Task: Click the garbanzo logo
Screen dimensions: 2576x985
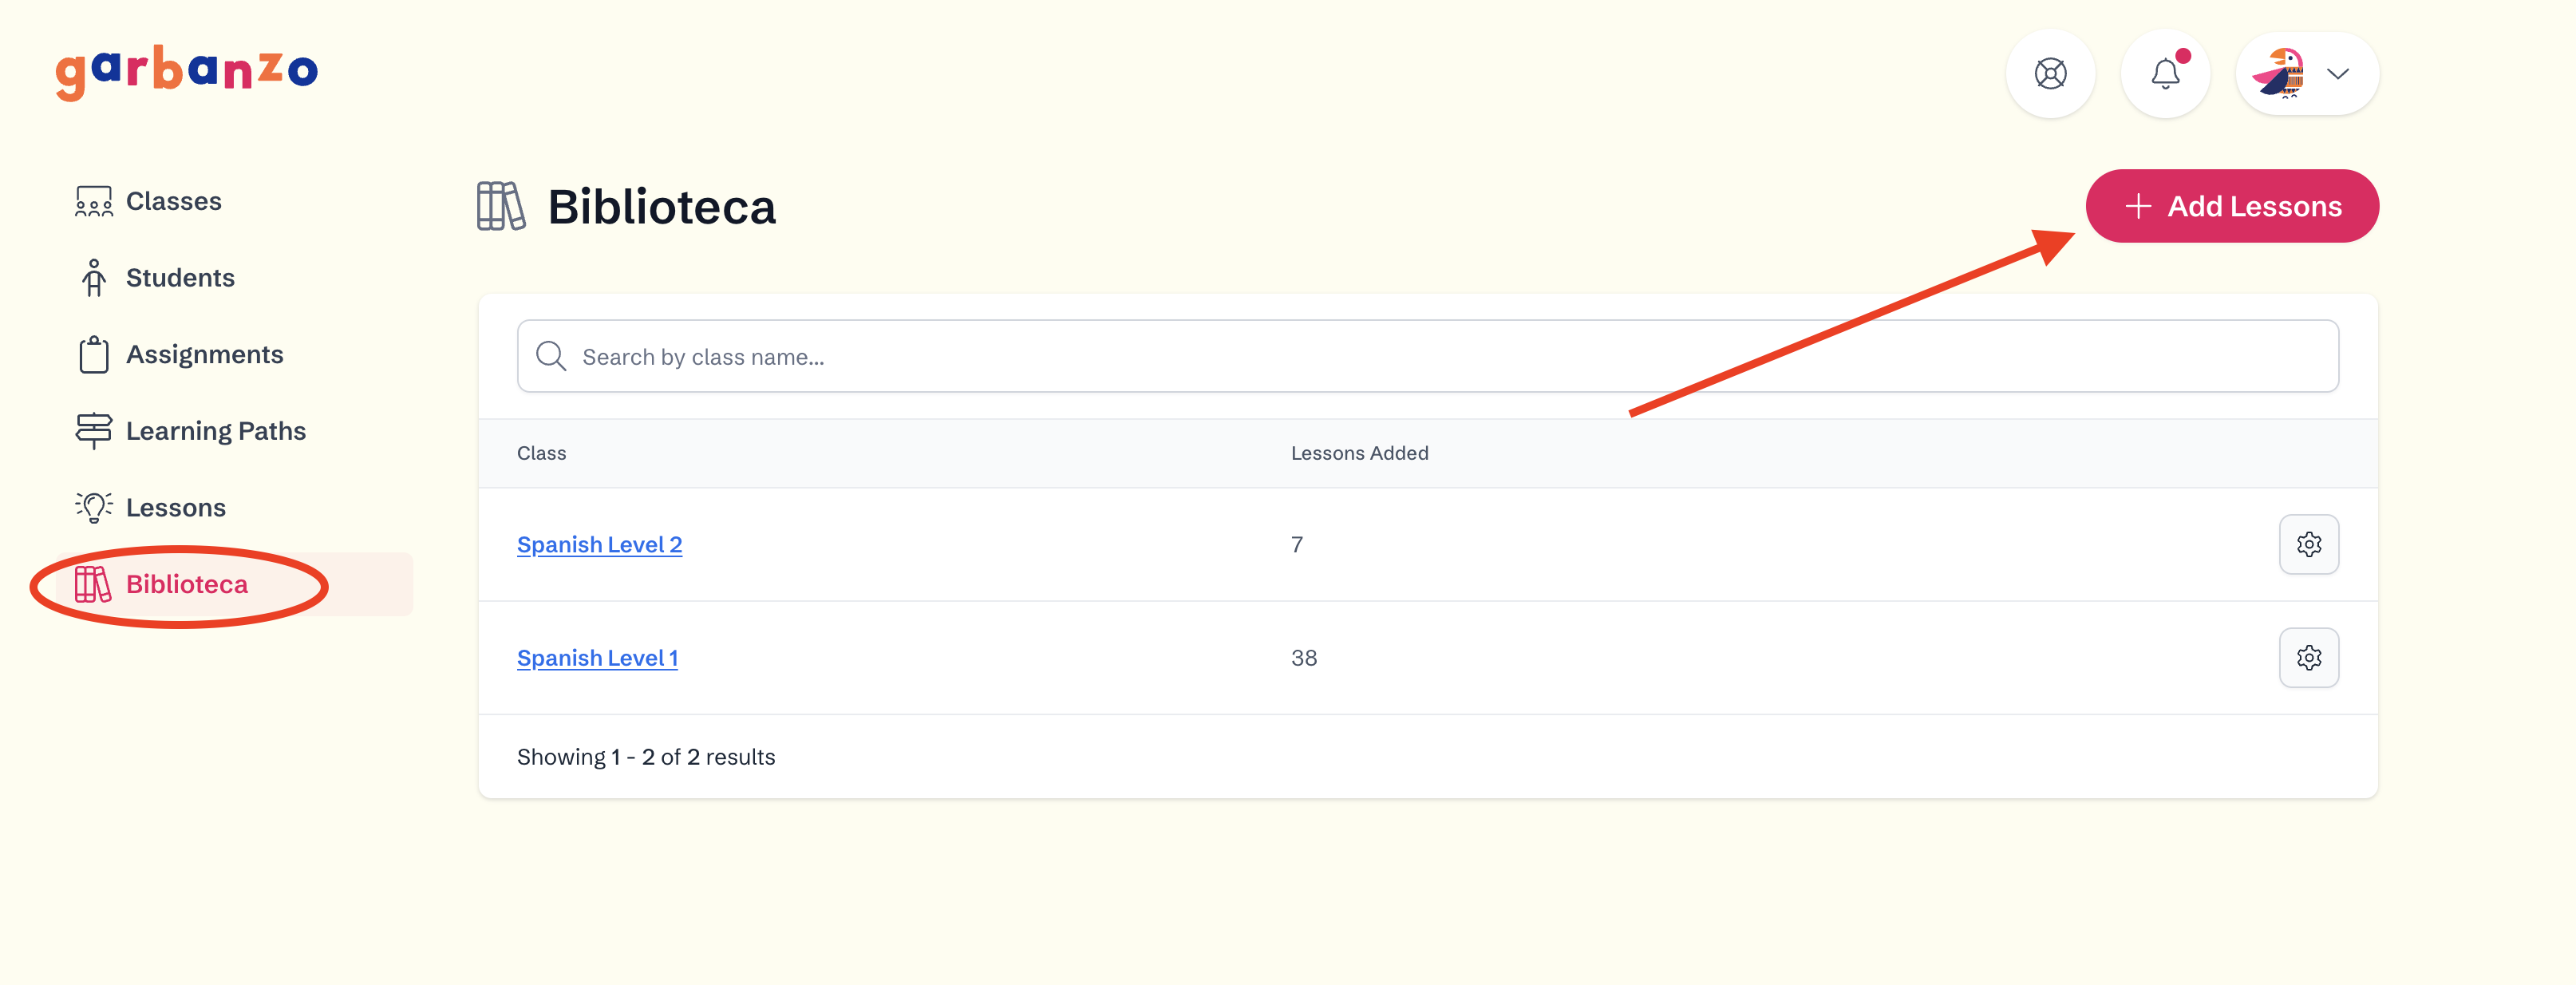Action: [x=186, y=72]
